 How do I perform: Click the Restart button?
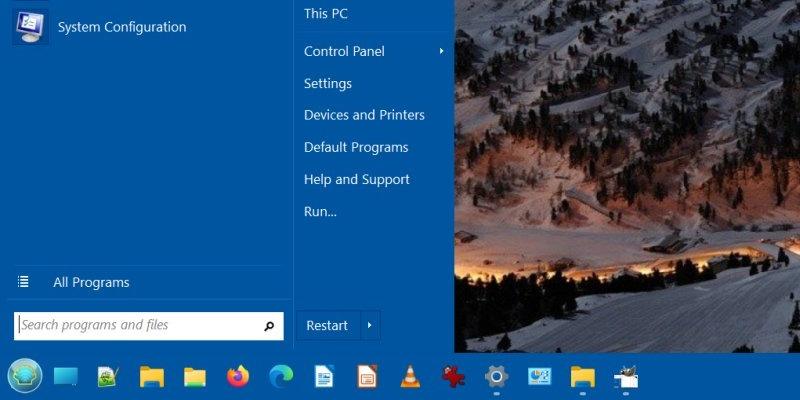pyautogui.click(x=327, y=326)
